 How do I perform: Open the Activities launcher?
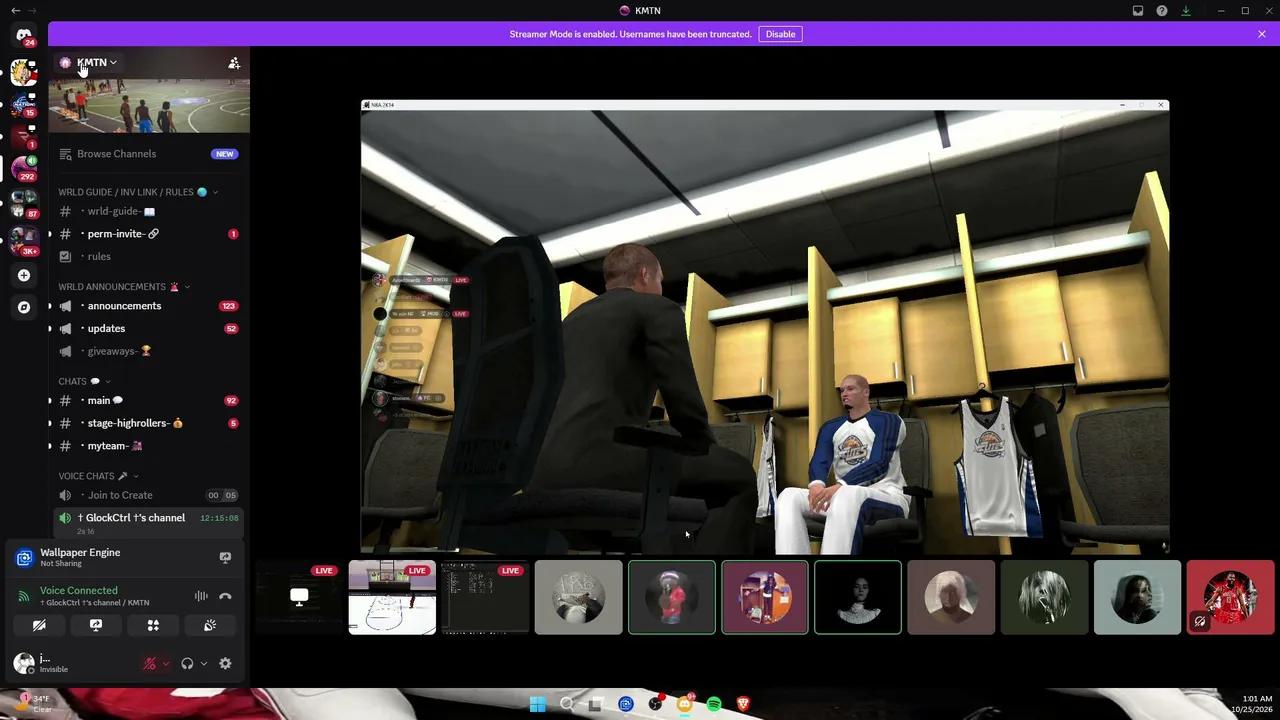point(153,625)
